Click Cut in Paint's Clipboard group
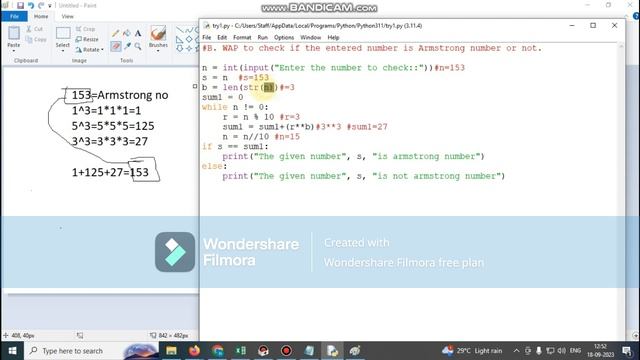This screenshot has height=360, width=640. coord(34,29)
